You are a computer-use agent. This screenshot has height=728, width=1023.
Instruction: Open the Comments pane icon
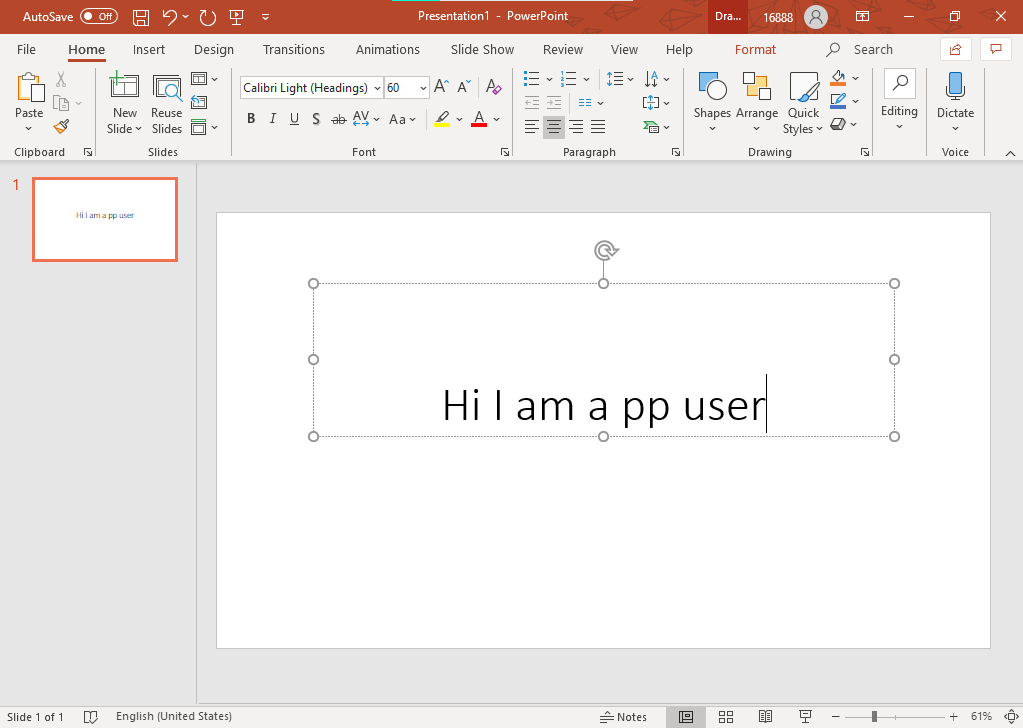pyautogui.click(x=996, y=50)
